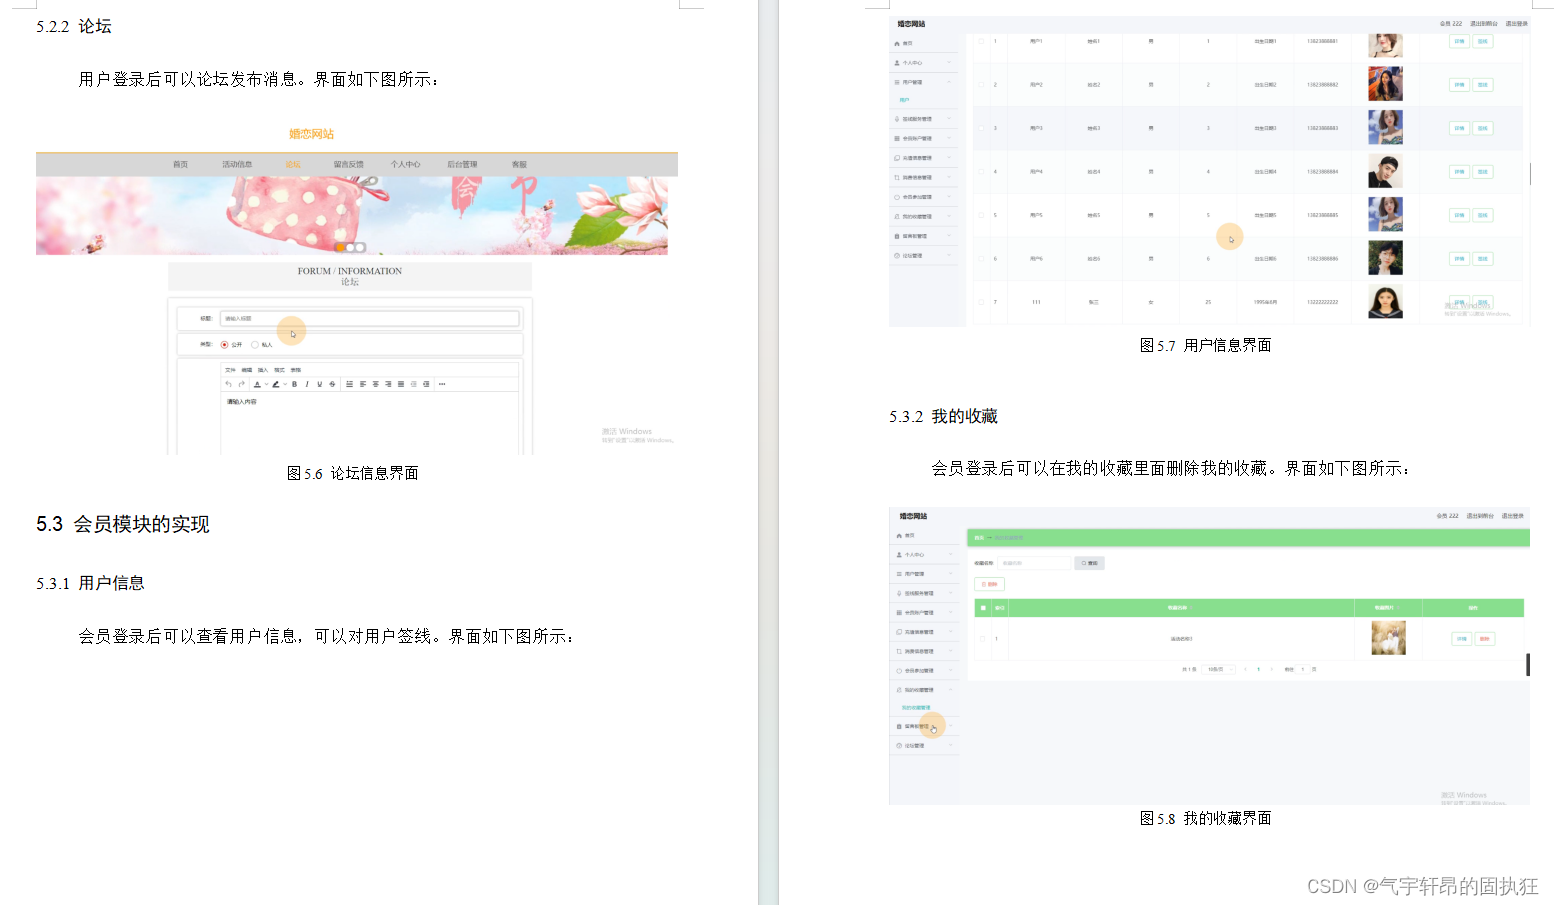The width and height of the screenshot is (1554, 905).
Task: Toggle italic in the forum editor toolbar
Action: pos(307,384)
